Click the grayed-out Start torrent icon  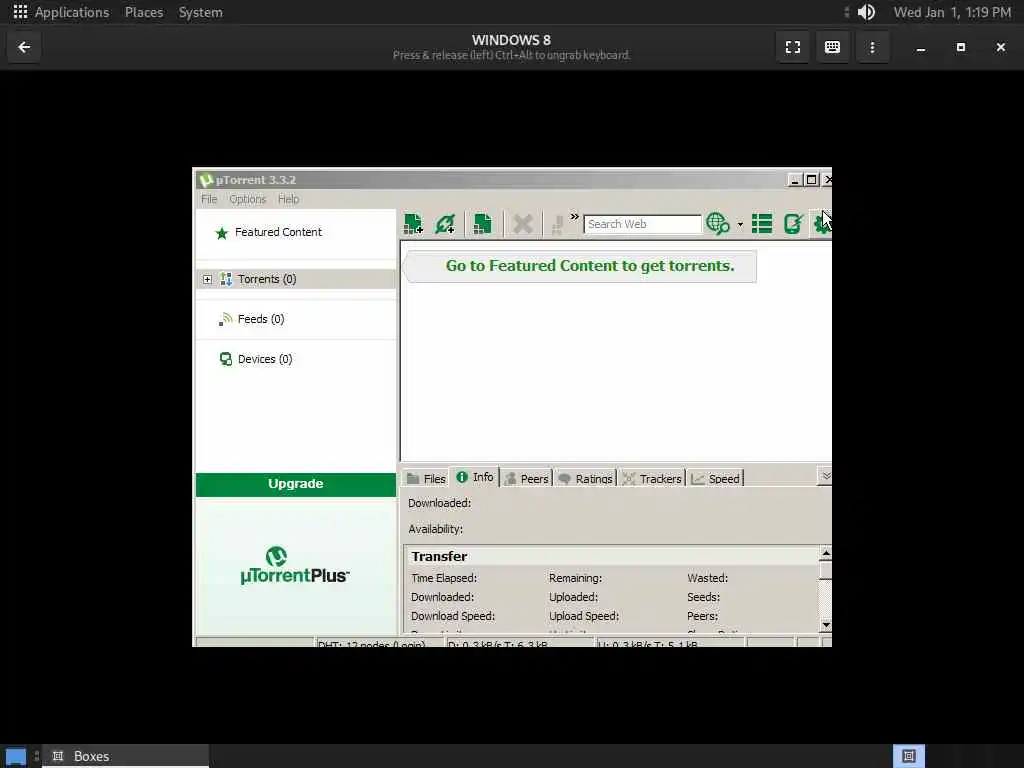click(x=557, y=225)
